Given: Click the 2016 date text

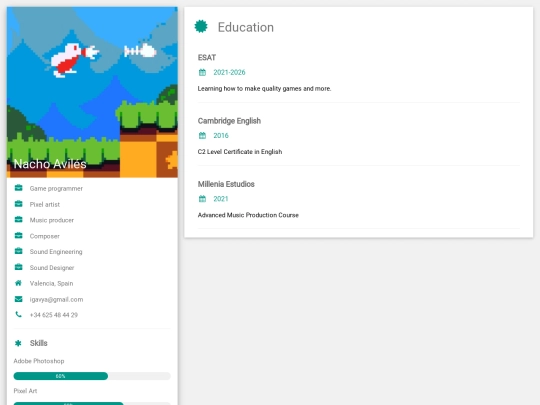Looking at the screenshot, I should [x=221, y=135].
